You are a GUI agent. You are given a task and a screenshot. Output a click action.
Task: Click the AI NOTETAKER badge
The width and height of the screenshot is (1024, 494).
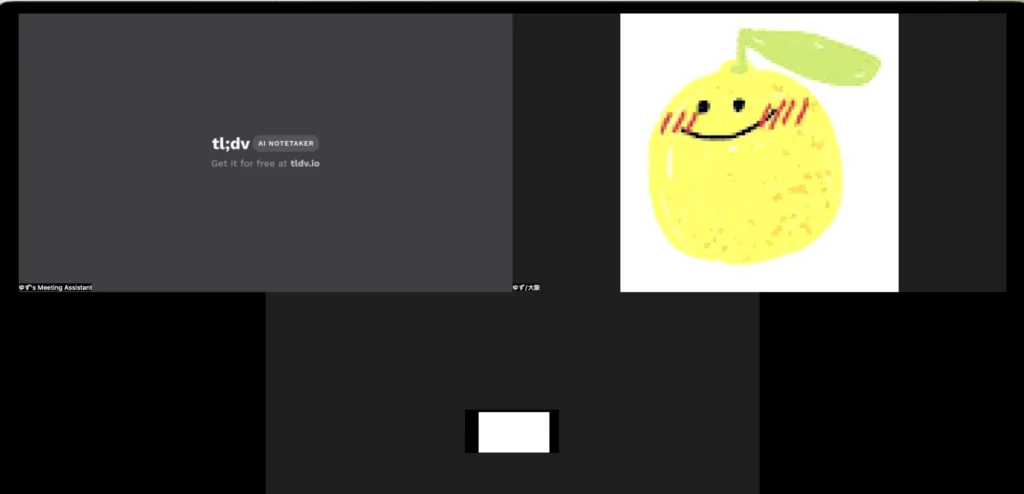[286, 144]
